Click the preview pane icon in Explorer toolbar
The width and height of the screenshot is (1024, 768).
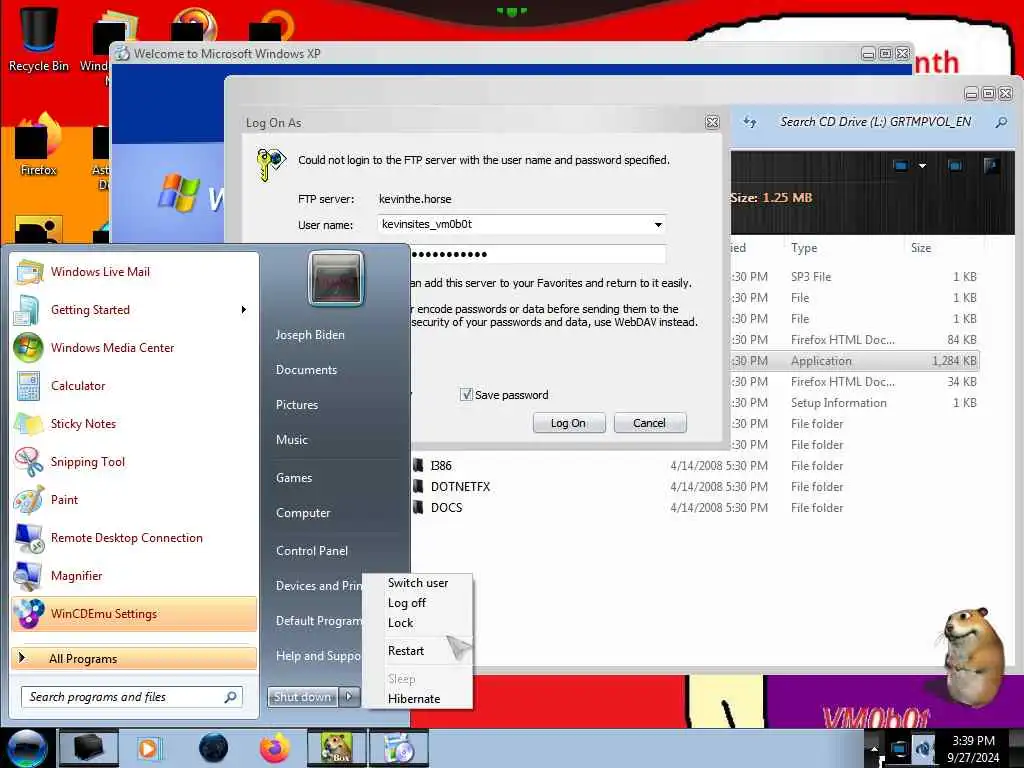955,166
